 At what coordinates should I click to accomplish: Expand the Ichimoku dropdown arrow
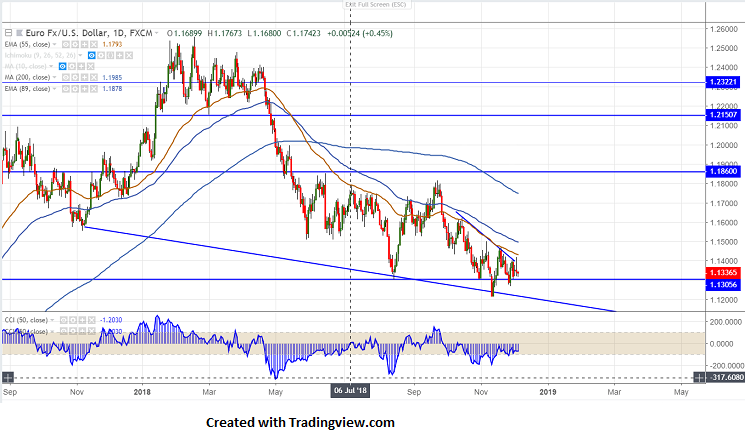pos(80,55)
